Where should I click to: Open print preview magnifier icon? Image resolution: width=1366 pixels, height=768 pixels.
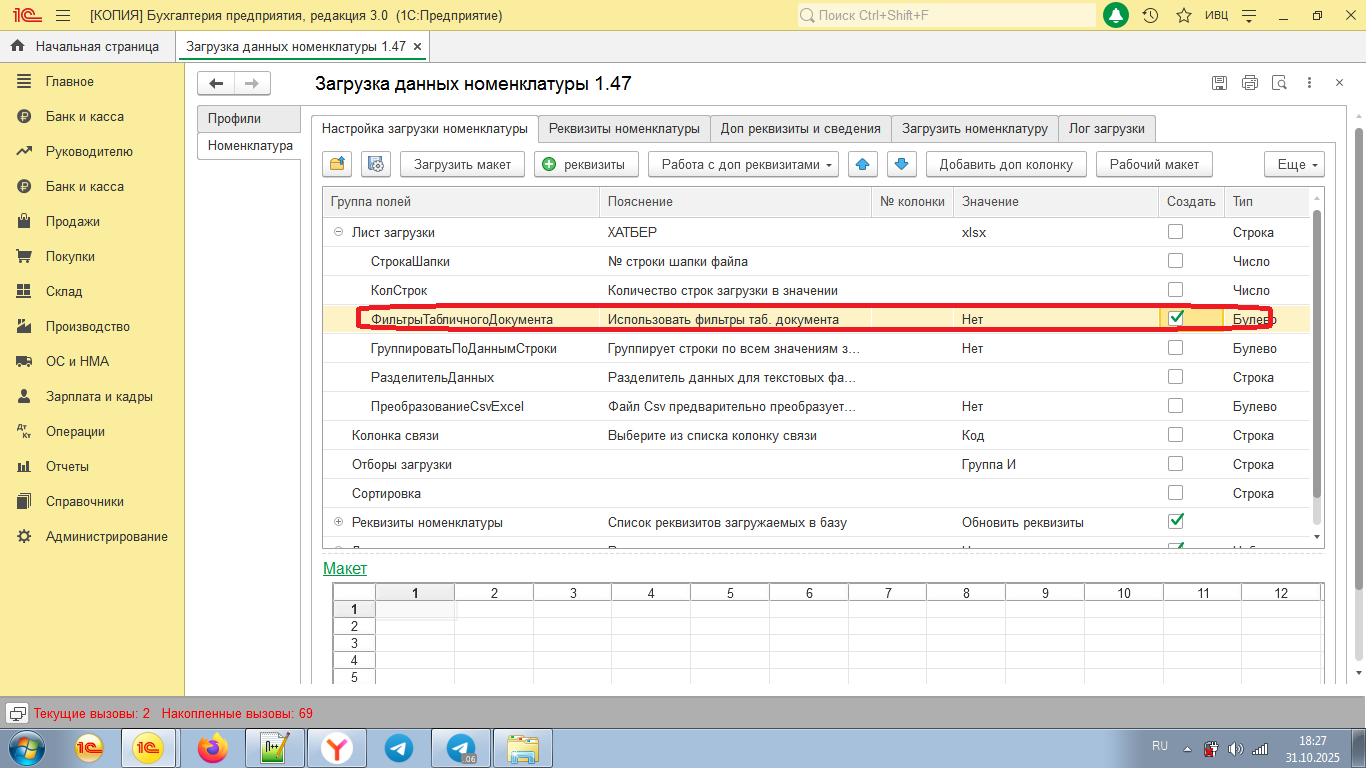tap(1279, 84)
